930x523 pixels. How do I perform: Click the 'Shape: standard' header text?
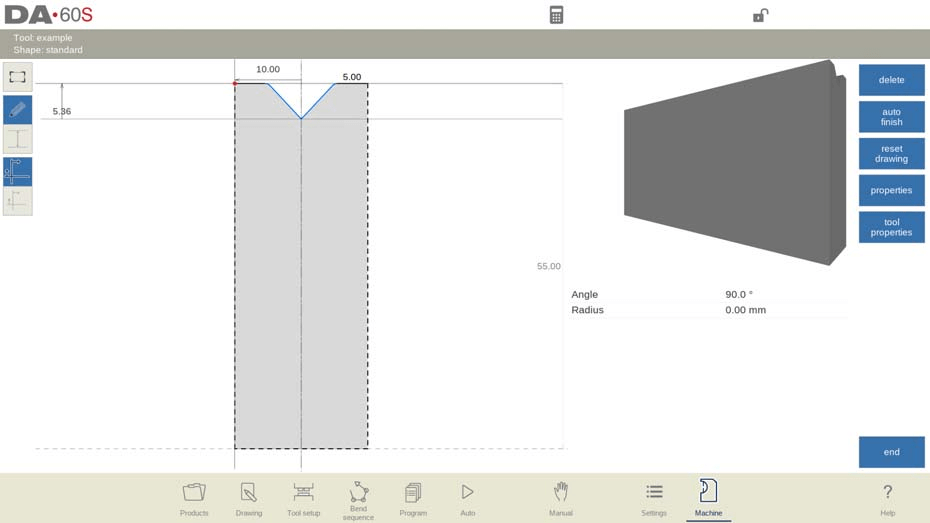[x=48, y=50]
